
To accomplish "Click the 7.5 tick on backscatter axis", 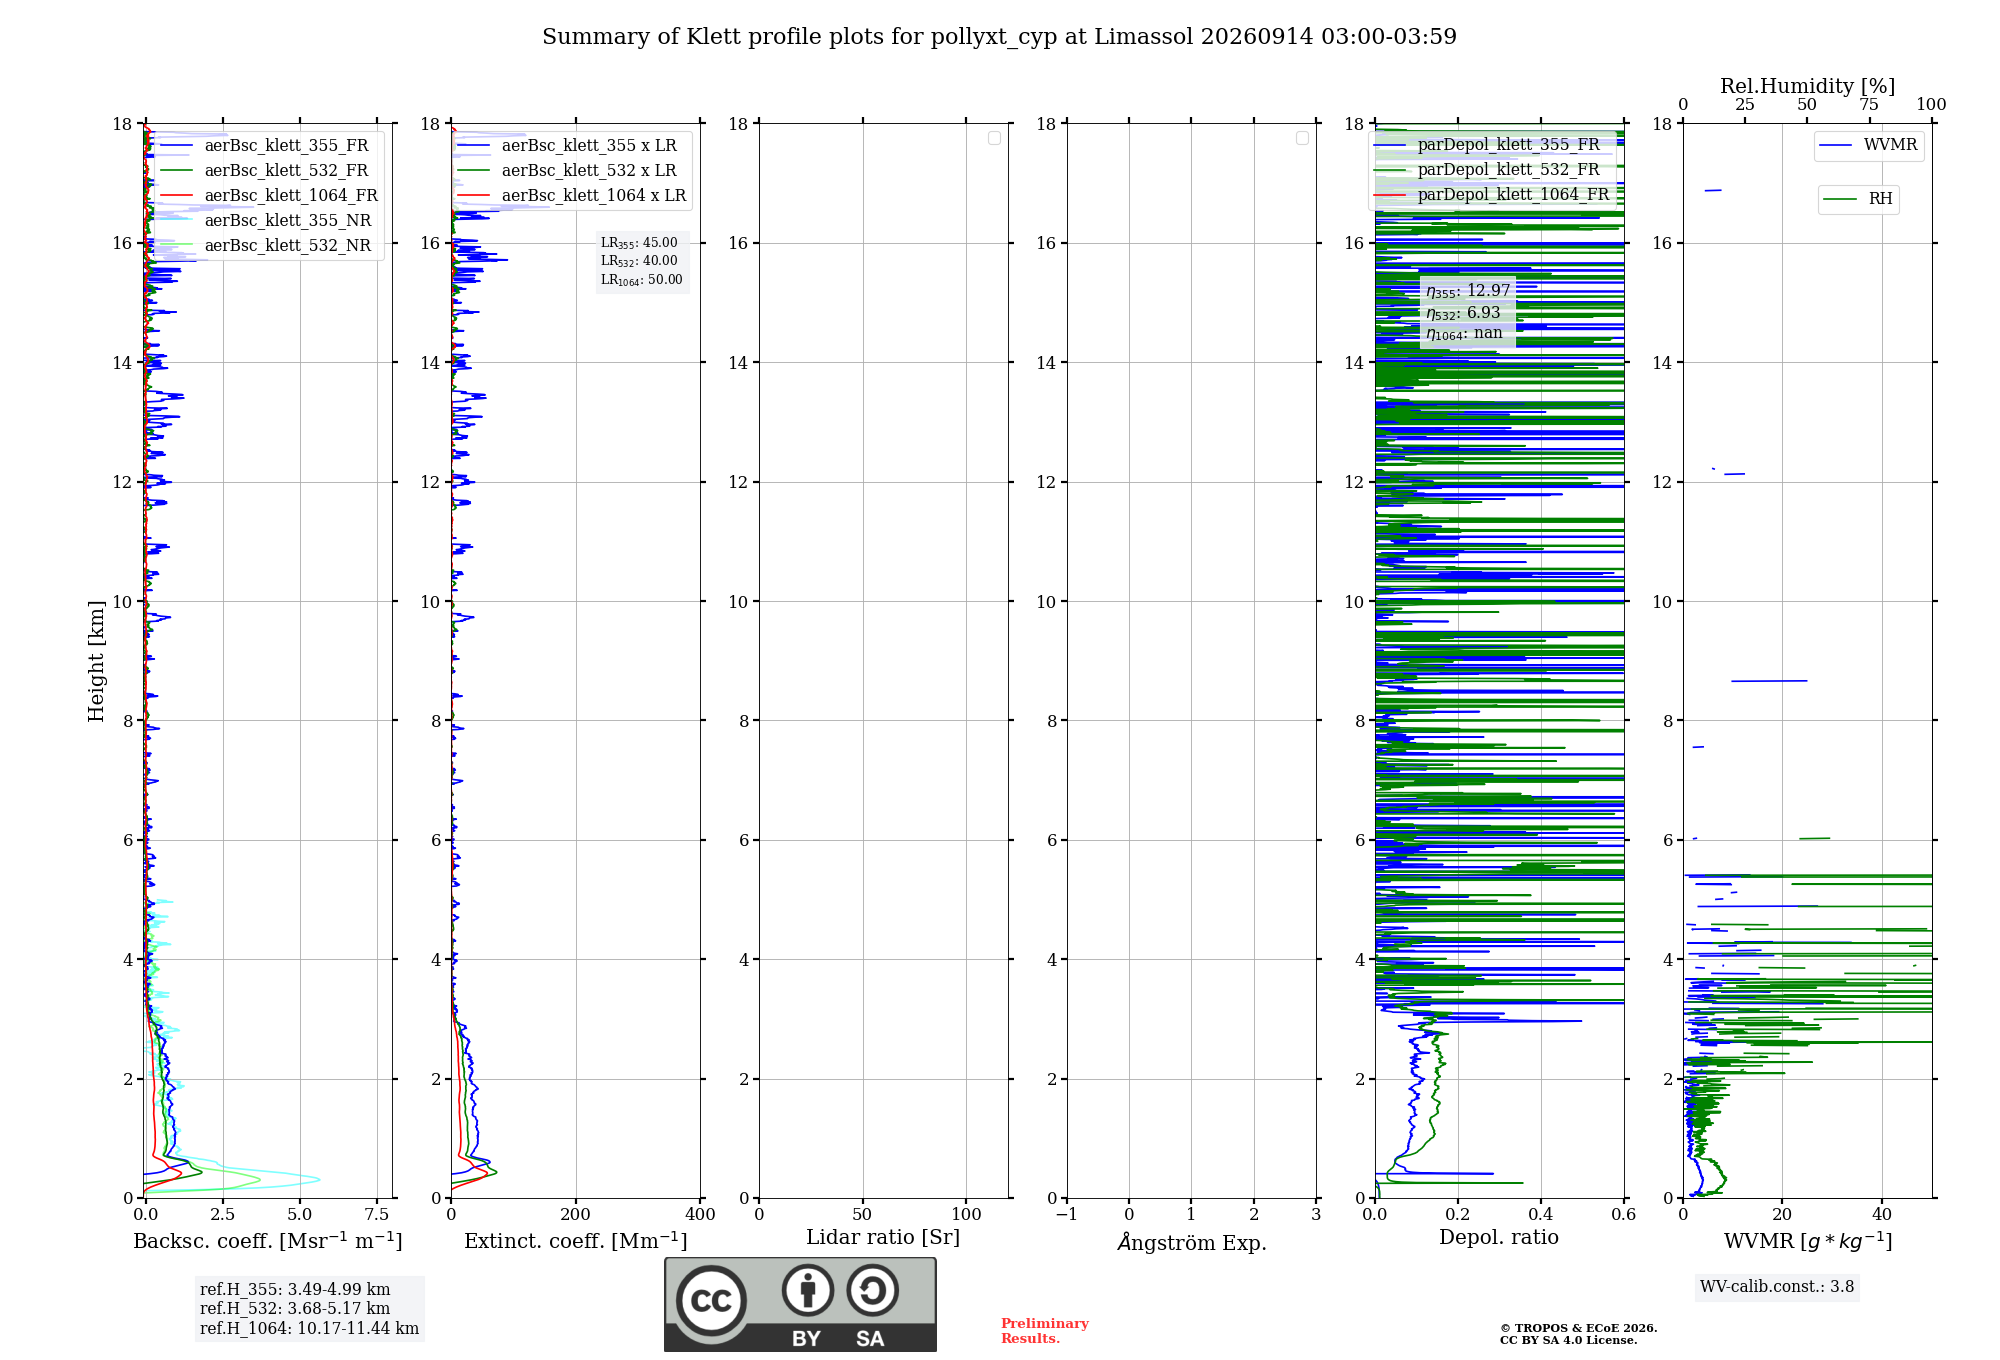I will (x=377, y=1214).
